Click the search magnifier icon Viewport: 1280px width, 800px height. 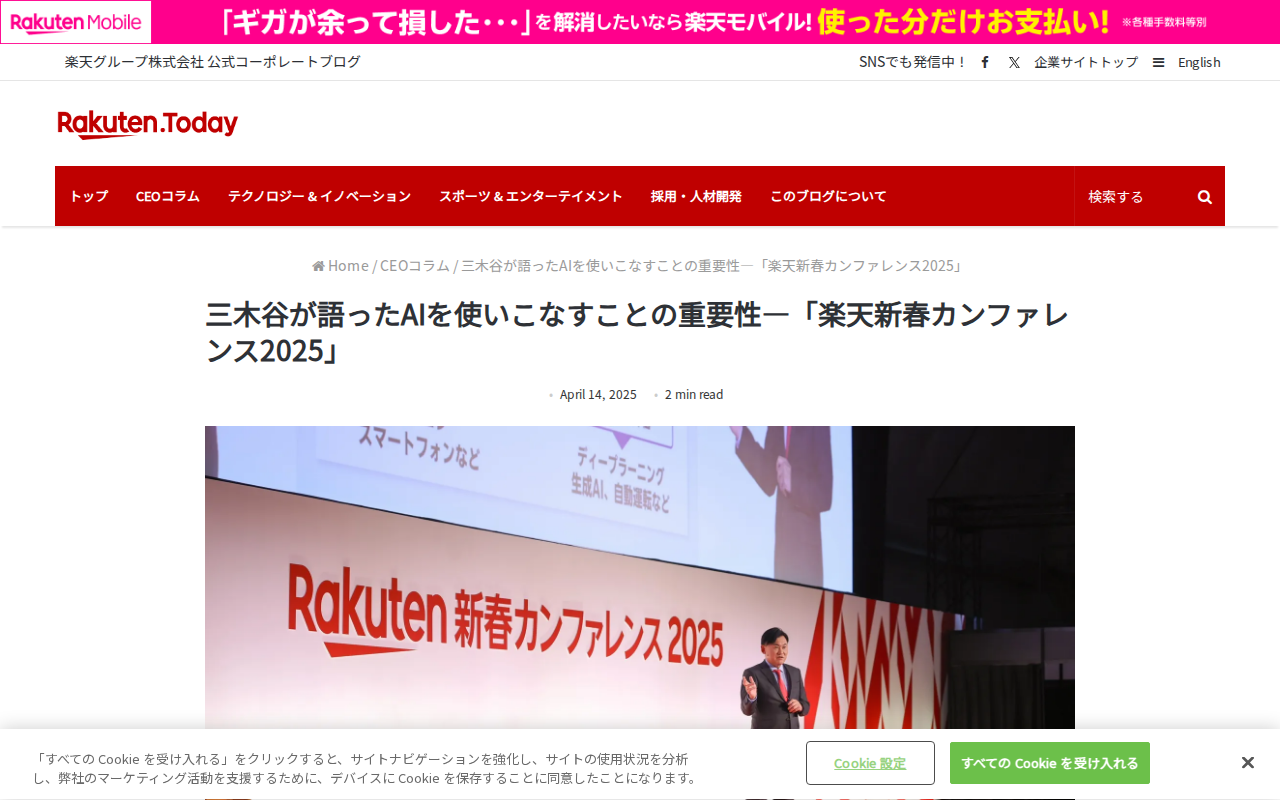click(x=1205, y=197)
